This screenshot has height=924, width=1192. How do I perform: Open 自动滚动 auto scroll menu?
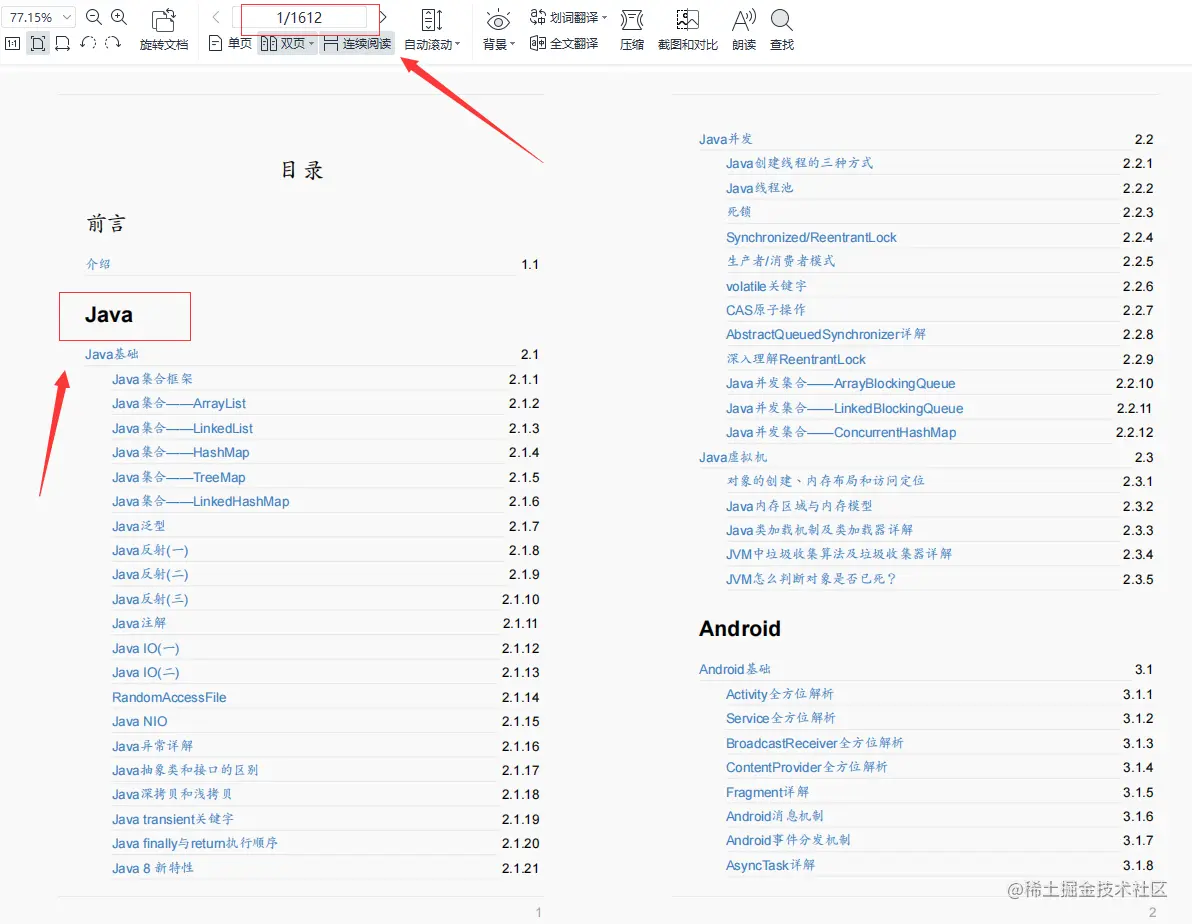point(432,30)
